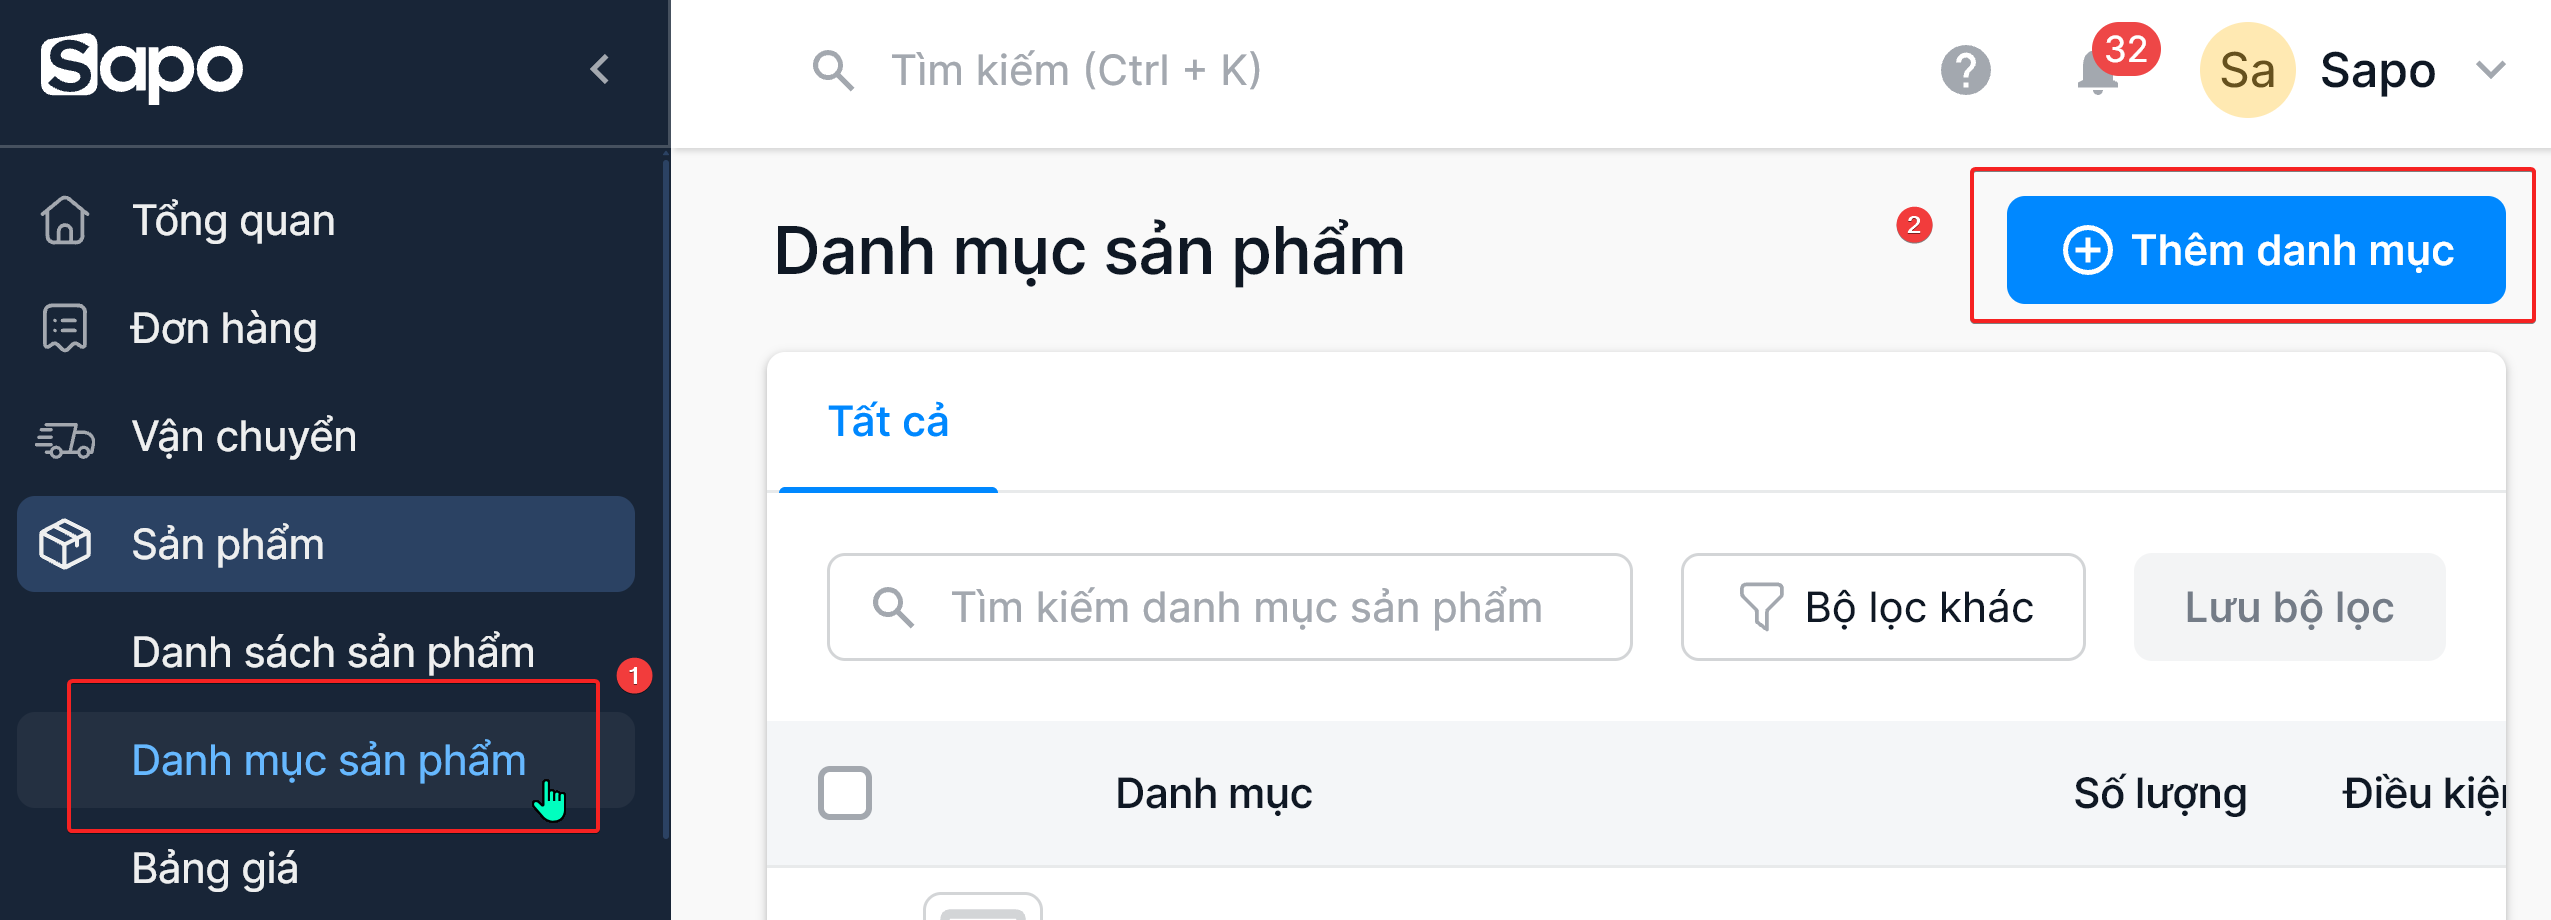
Task: Open Bộ lọc khác filters
Action: (1883, 607)
